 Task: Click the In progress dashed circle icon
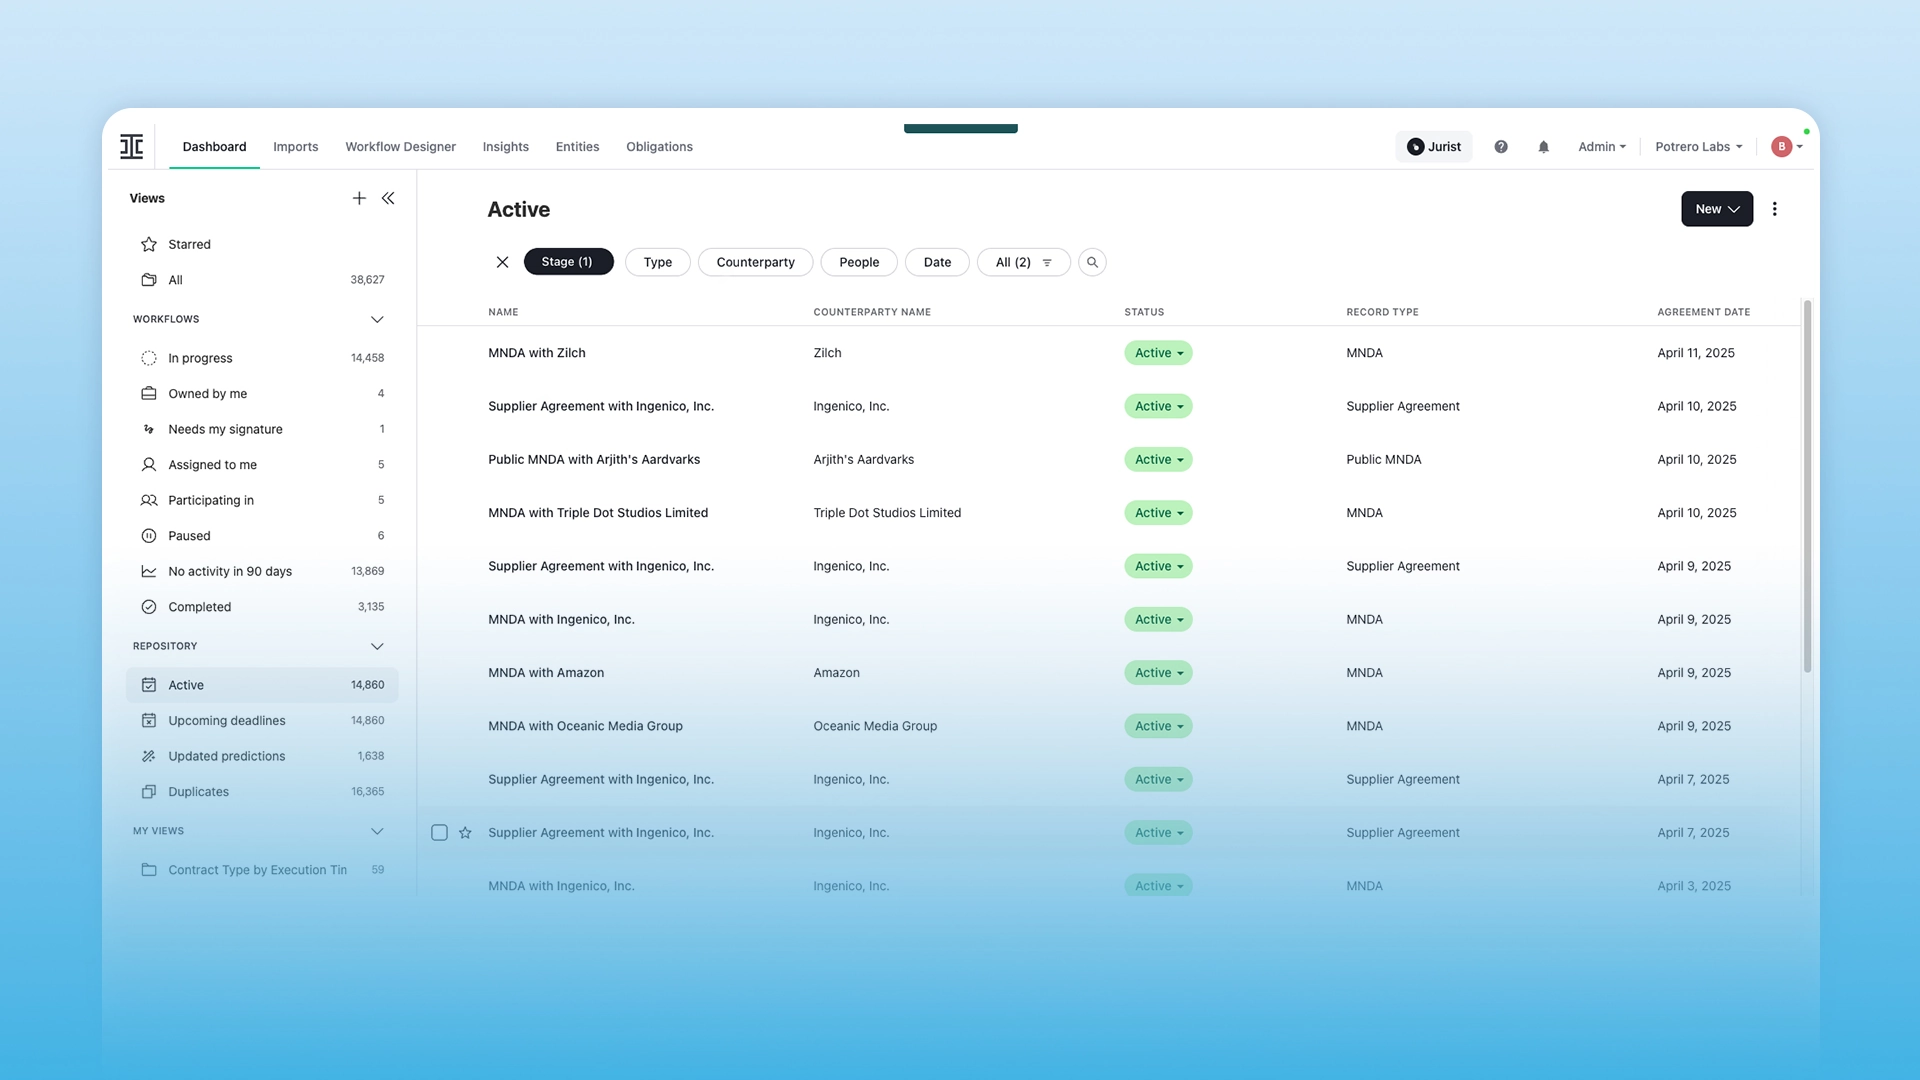click(149, 358)
